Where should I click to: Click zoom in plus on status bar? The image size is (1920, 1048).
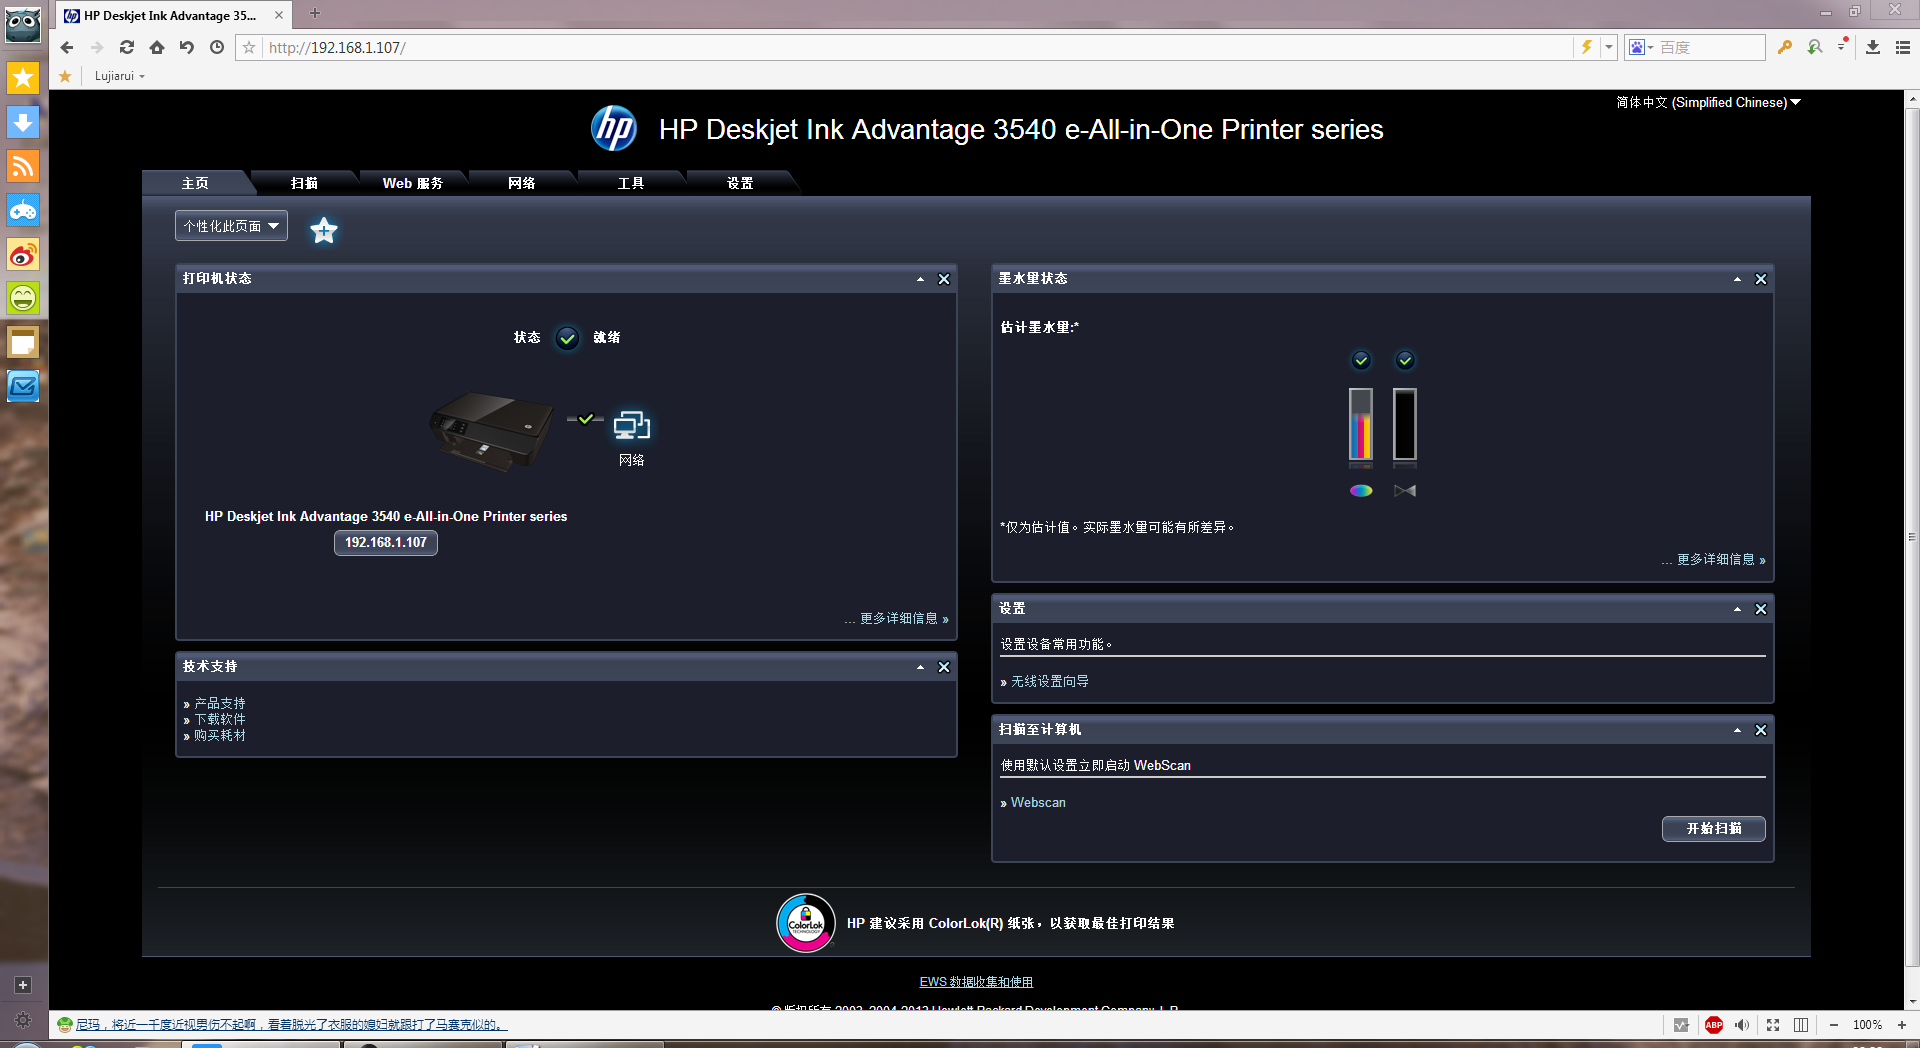(1902, 1025)
